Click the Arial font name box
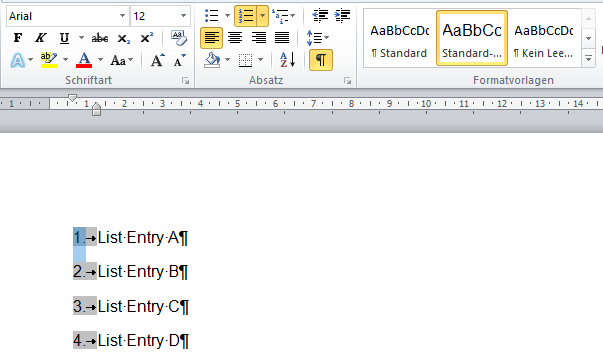Screen dimensions: 603x364 pos(63,16)
